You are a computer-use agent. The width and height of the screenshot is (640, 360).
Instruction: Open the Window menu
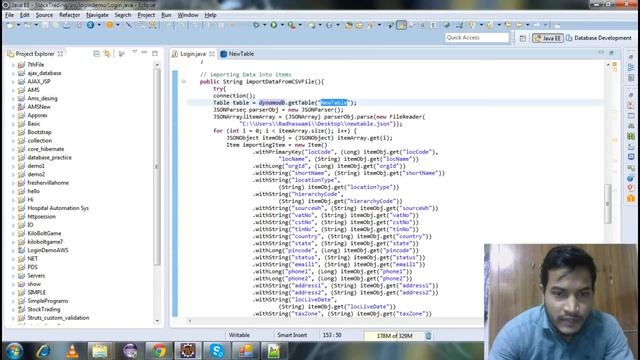click(188, 15)
